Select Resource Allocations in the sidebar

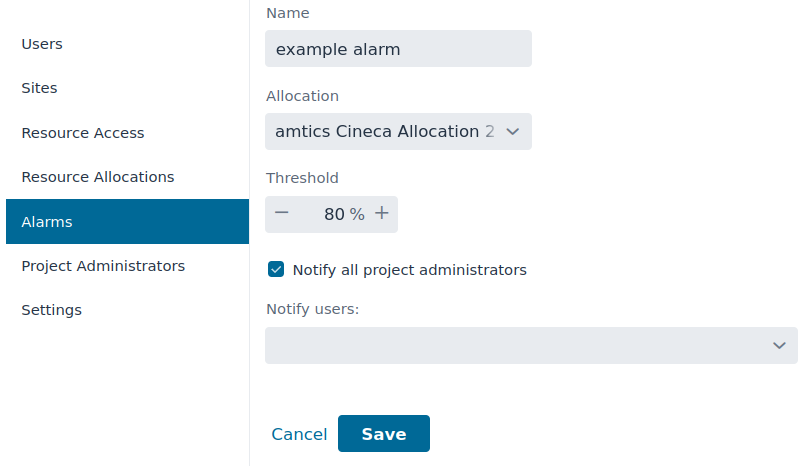pos(98,177)
